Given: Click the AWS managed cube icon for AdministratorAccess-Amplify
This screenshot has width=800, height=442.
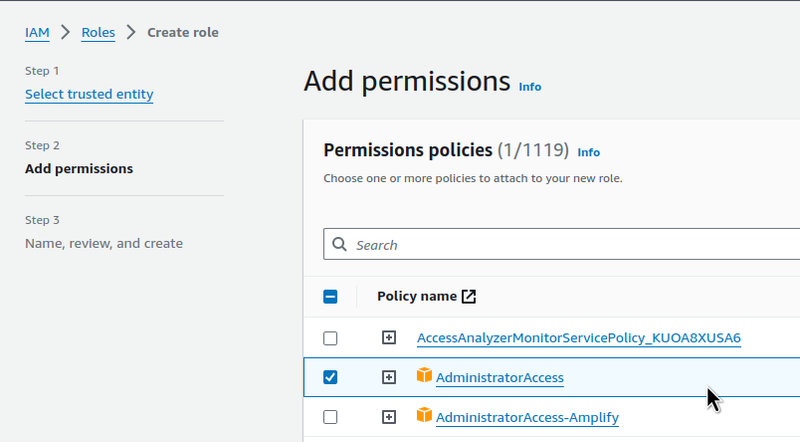Looking at the screenshot, I should pos(424,415).
